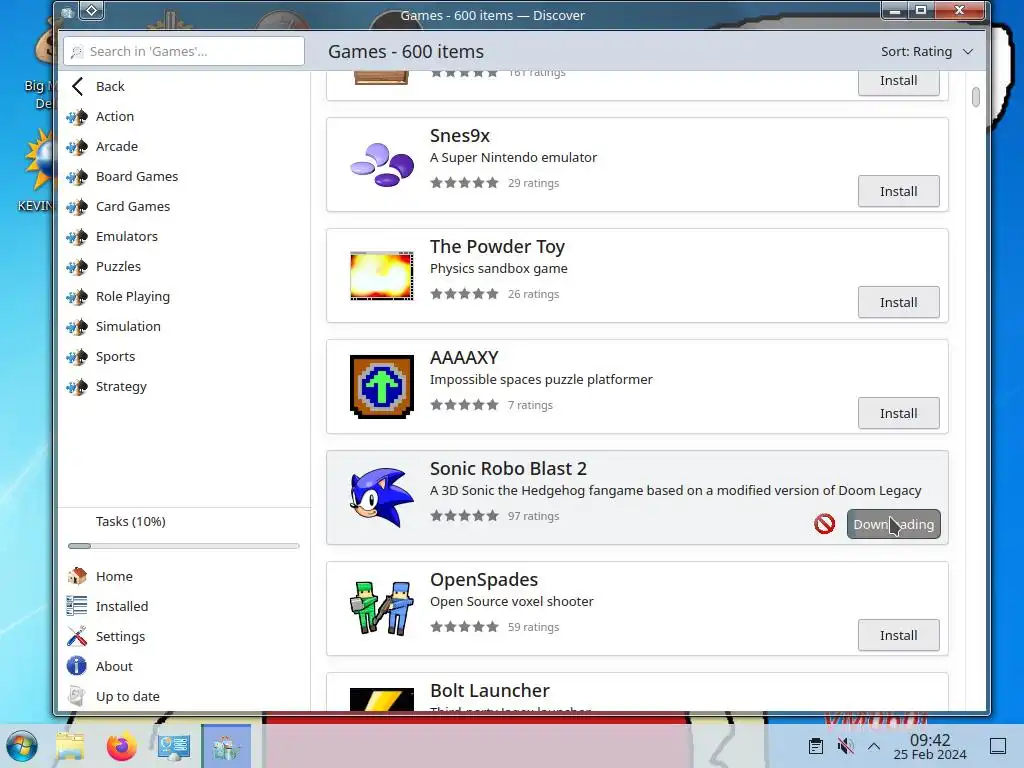Click the taskbar clock 09:42
The image size is (1024, 768).
(x=930, y=739)
